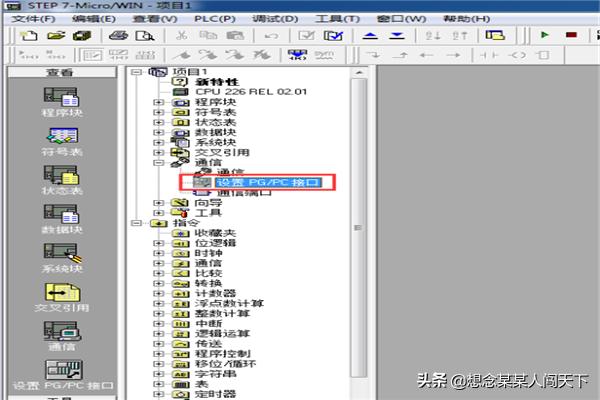Click the red STOP mode icon

tap(571, 35)
